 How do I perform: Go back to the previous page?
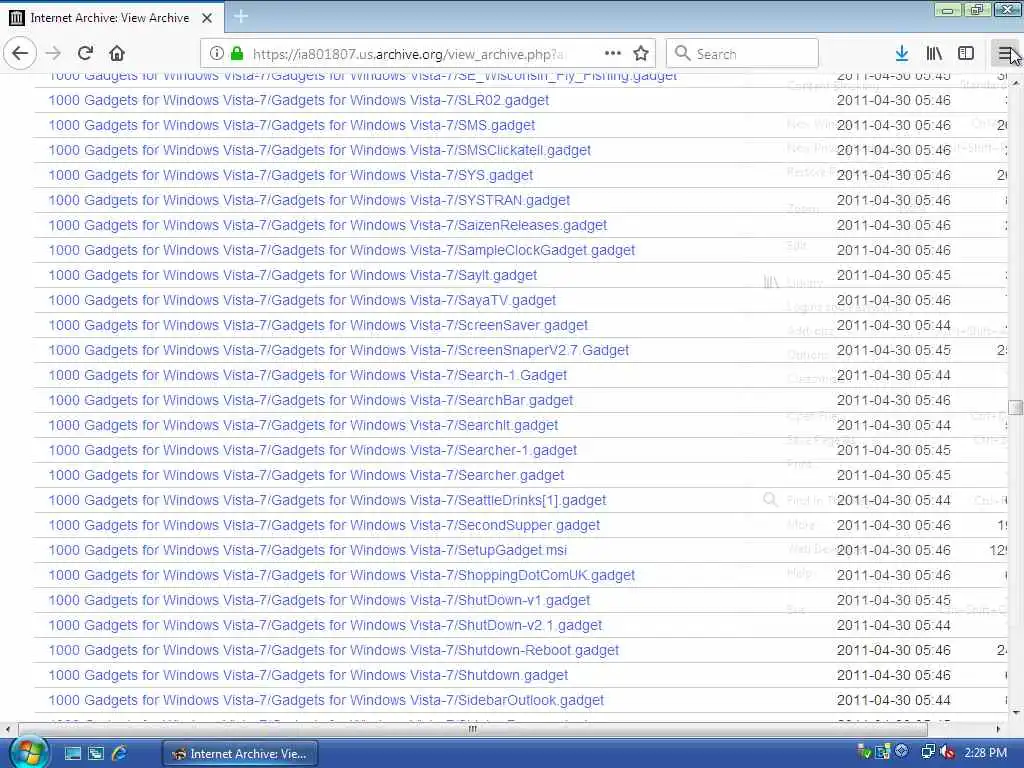click(20, 54)
